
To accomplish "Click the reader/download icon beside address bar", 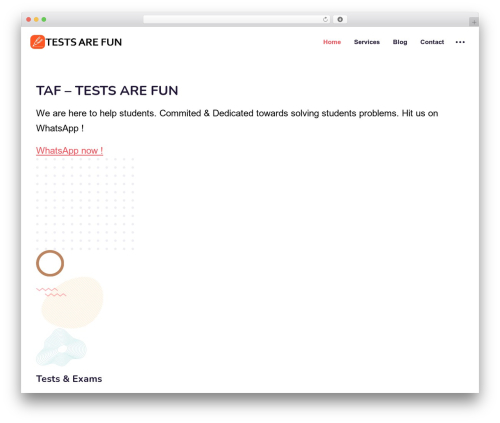I will [x=340, y=19].
